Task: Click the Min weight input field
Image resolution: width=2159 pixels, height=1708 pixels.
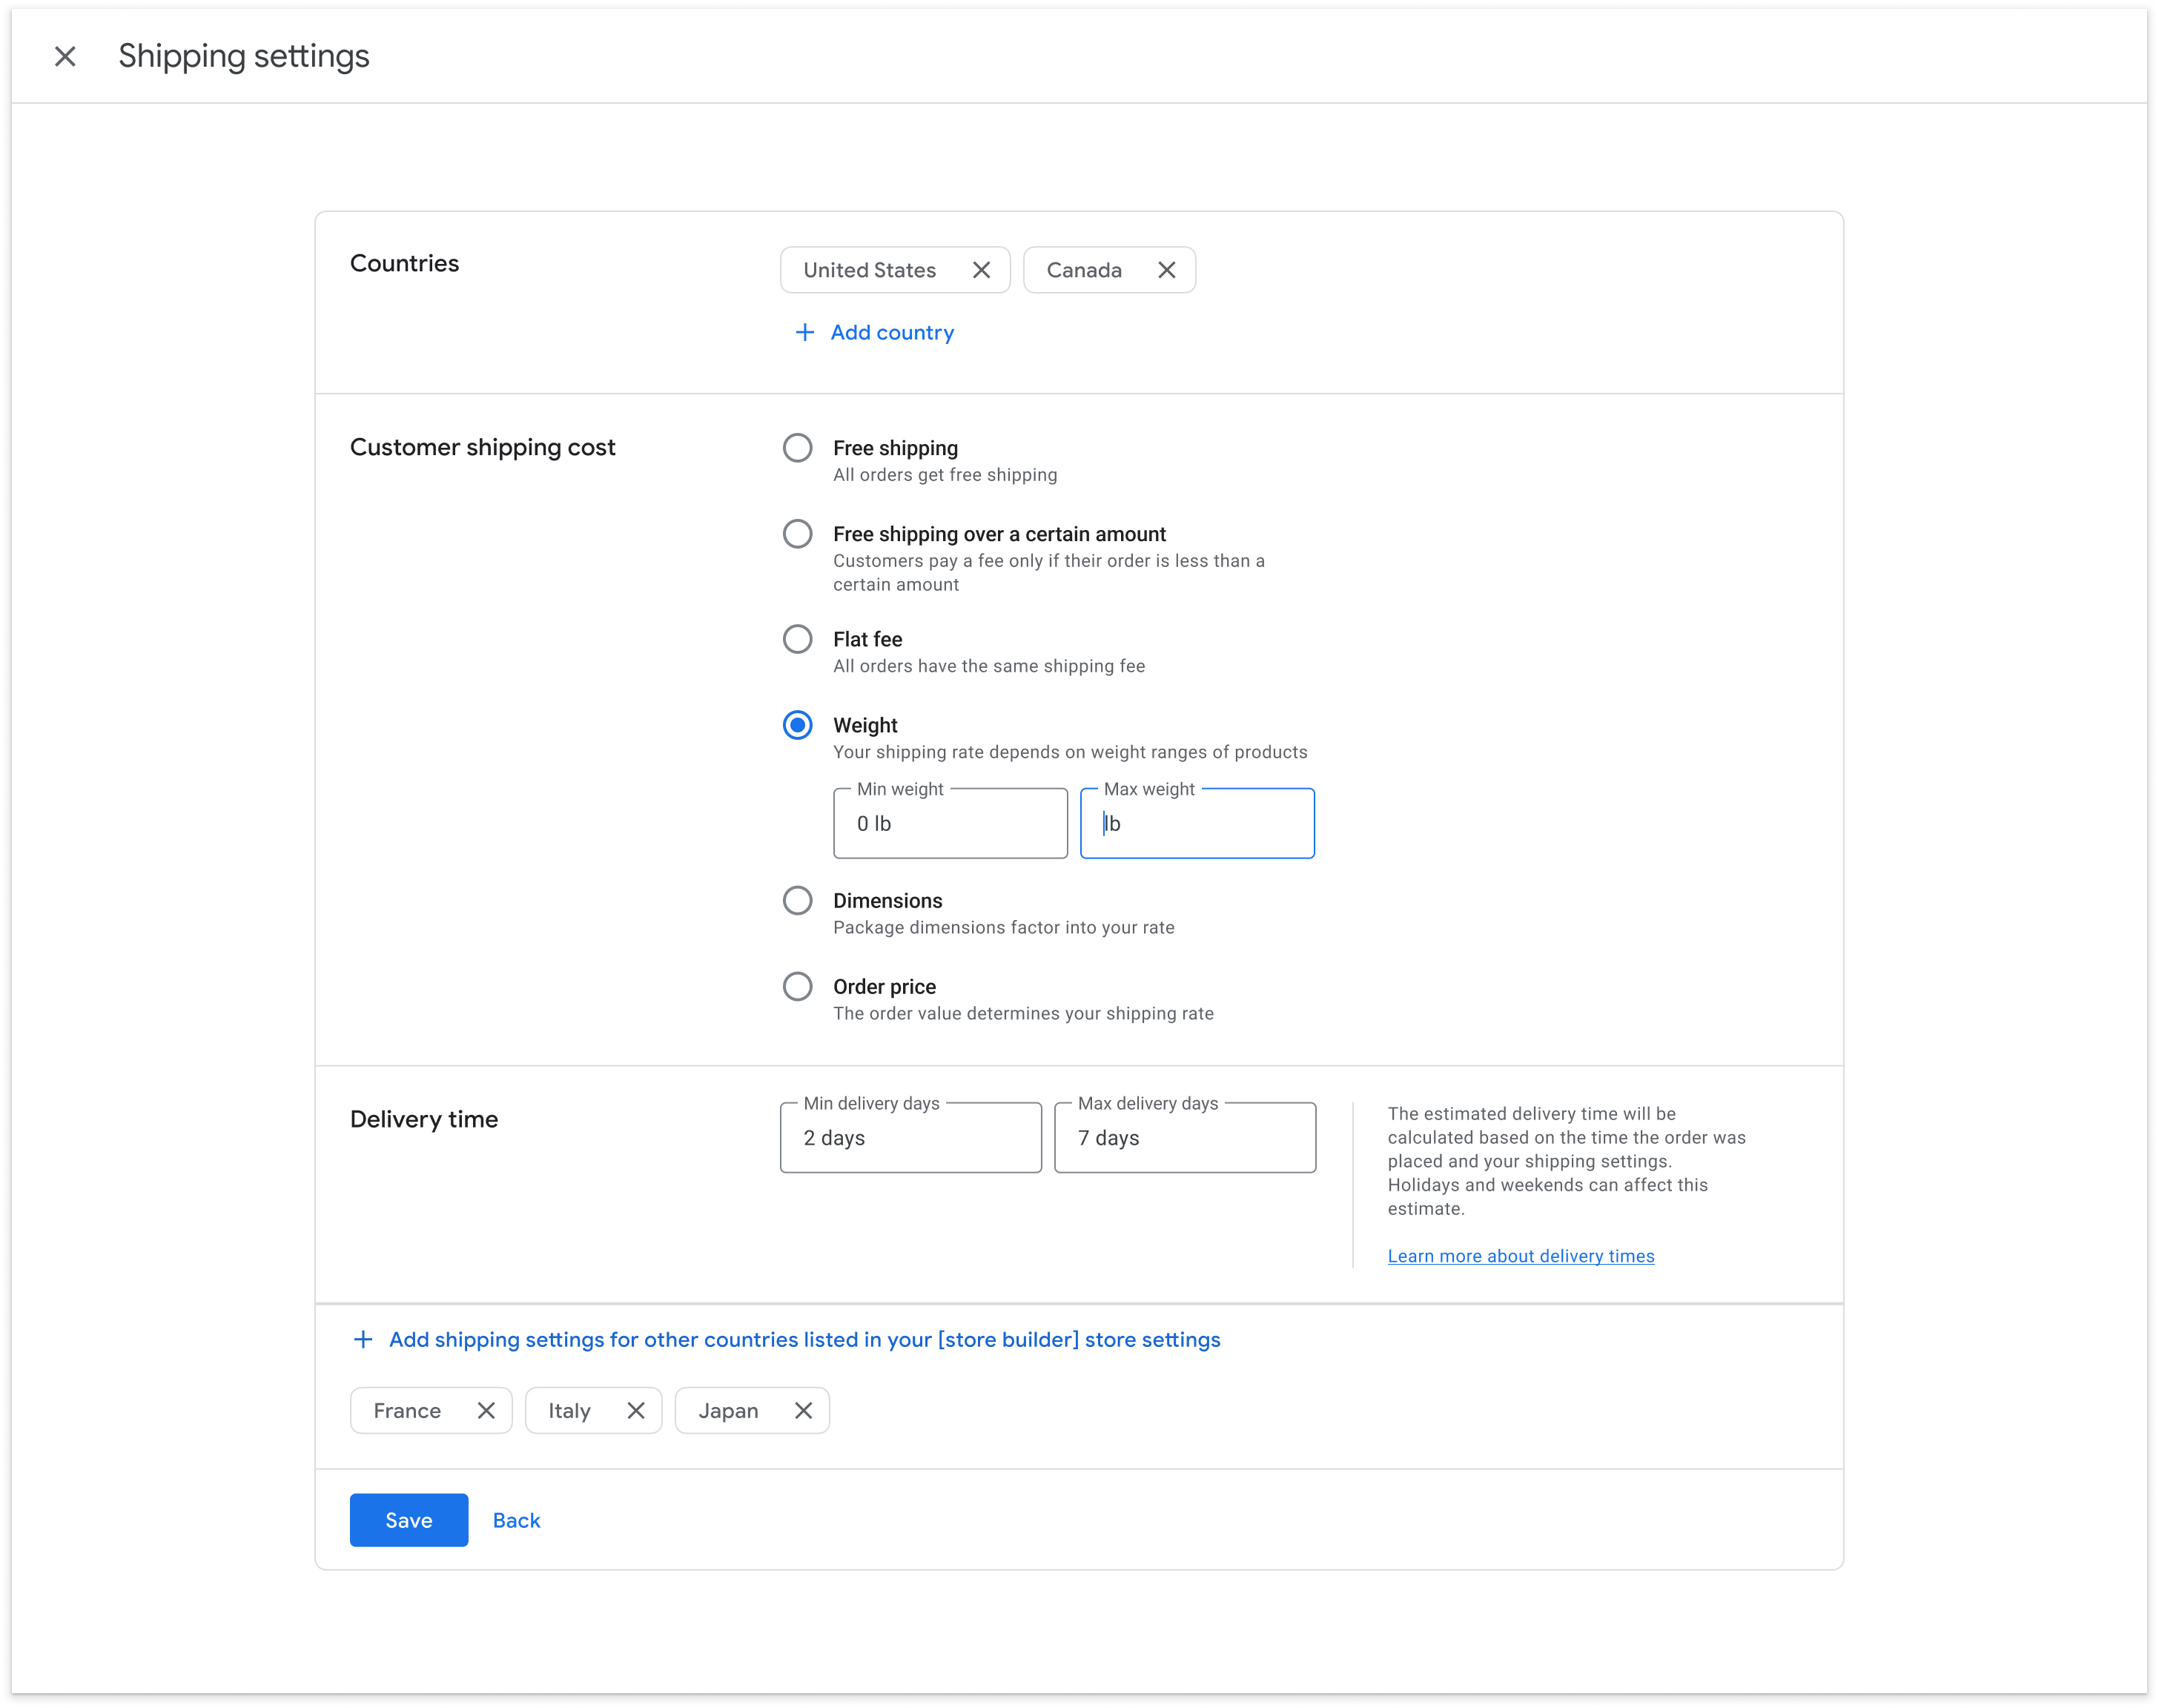Action: tap(950, 823)
